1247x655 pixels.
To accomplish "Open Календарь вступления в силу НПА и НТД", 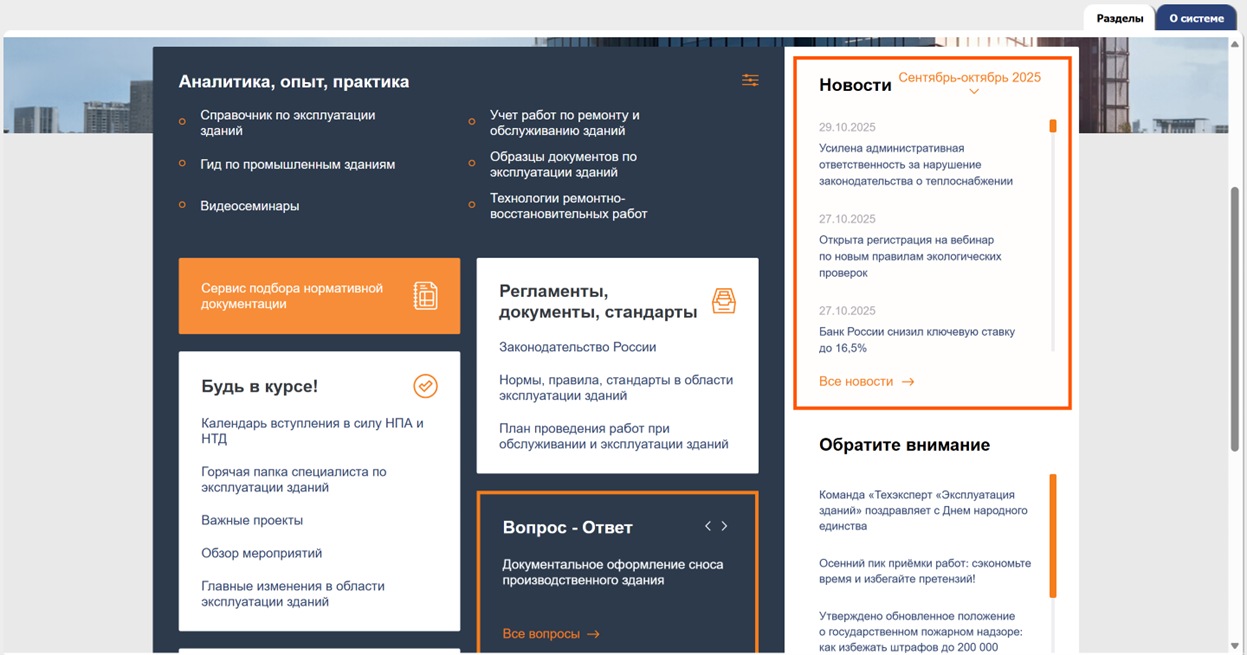I will [312, 431].
